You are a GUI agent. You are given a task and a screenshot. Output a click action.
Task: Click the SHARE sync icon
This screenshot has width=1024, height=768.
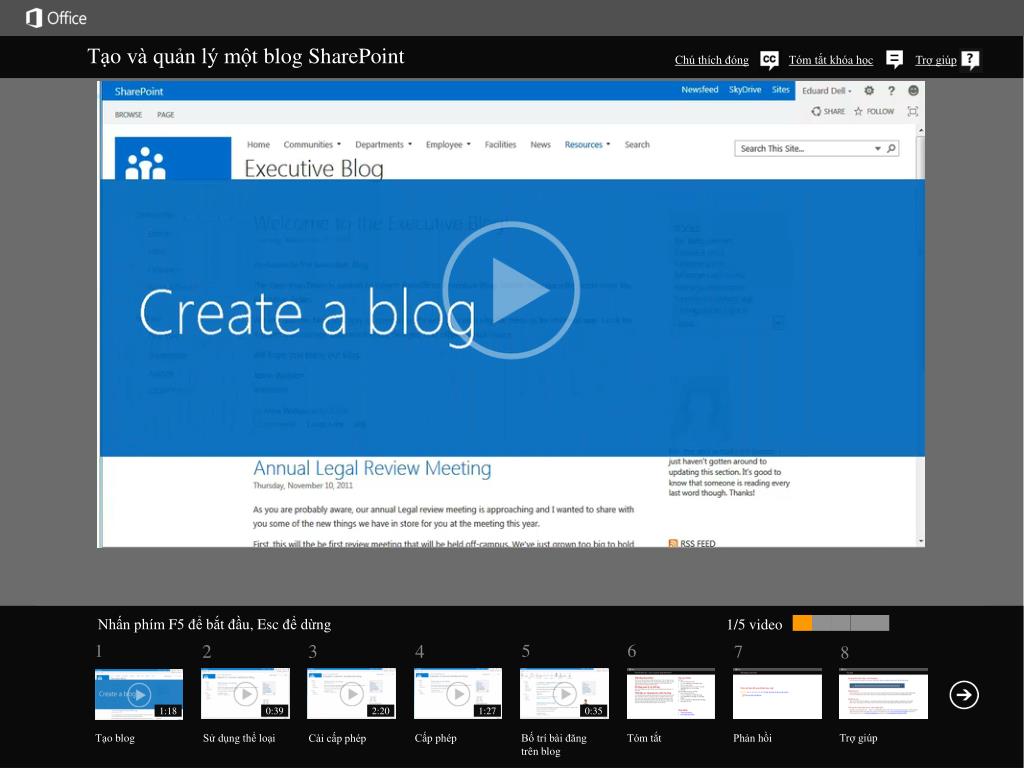tap(816, 112)
